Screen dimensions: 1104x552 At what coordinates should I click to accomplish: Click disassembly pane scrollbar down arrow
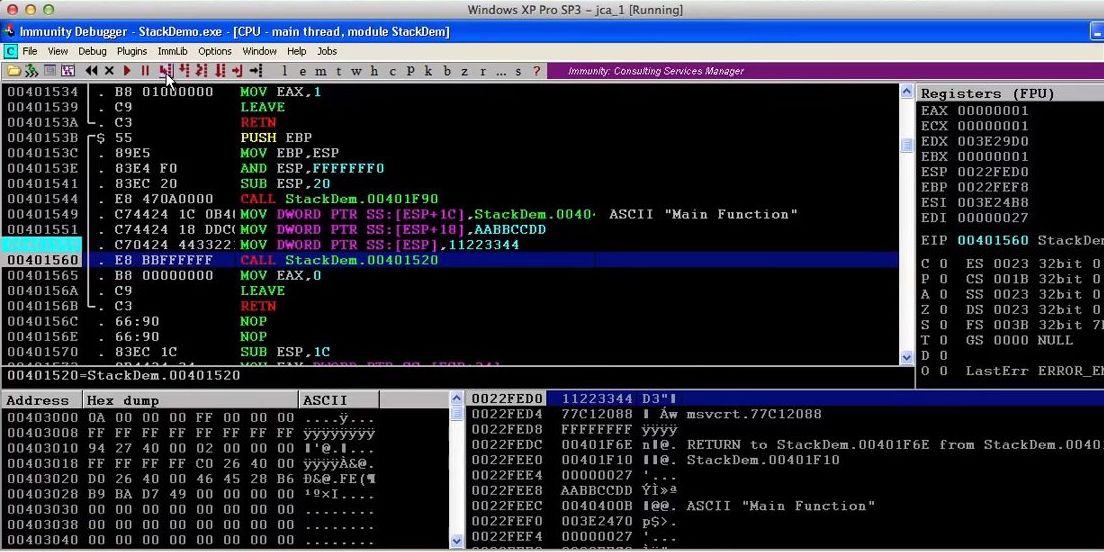(x=907, y=358)
